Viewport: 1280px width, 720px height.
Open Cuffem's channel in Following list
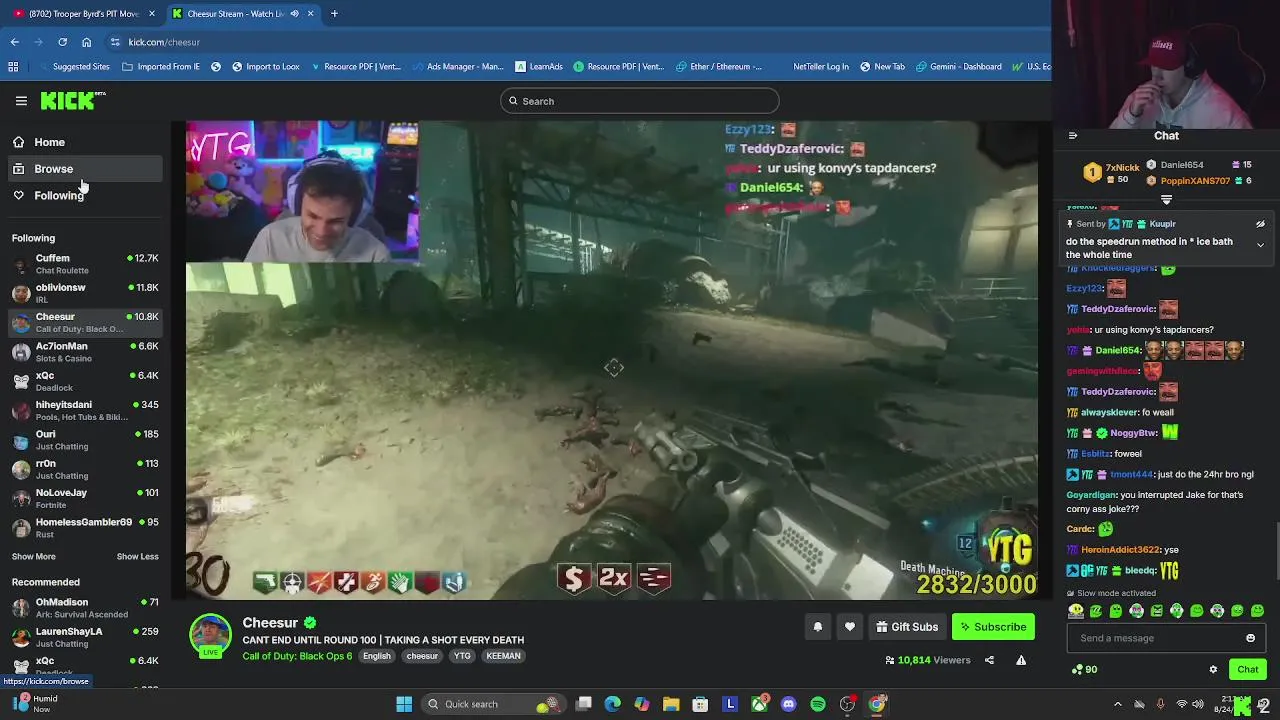(85, 264)
